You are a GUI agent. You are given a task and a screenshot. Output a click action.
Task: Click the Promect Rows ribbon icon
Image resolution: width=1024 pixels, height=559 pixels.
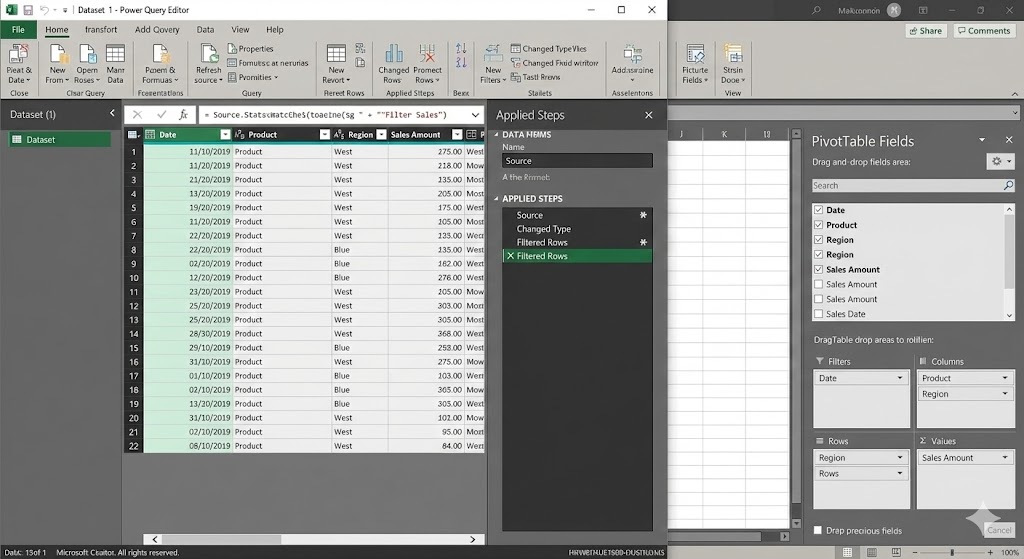point(427,57)
